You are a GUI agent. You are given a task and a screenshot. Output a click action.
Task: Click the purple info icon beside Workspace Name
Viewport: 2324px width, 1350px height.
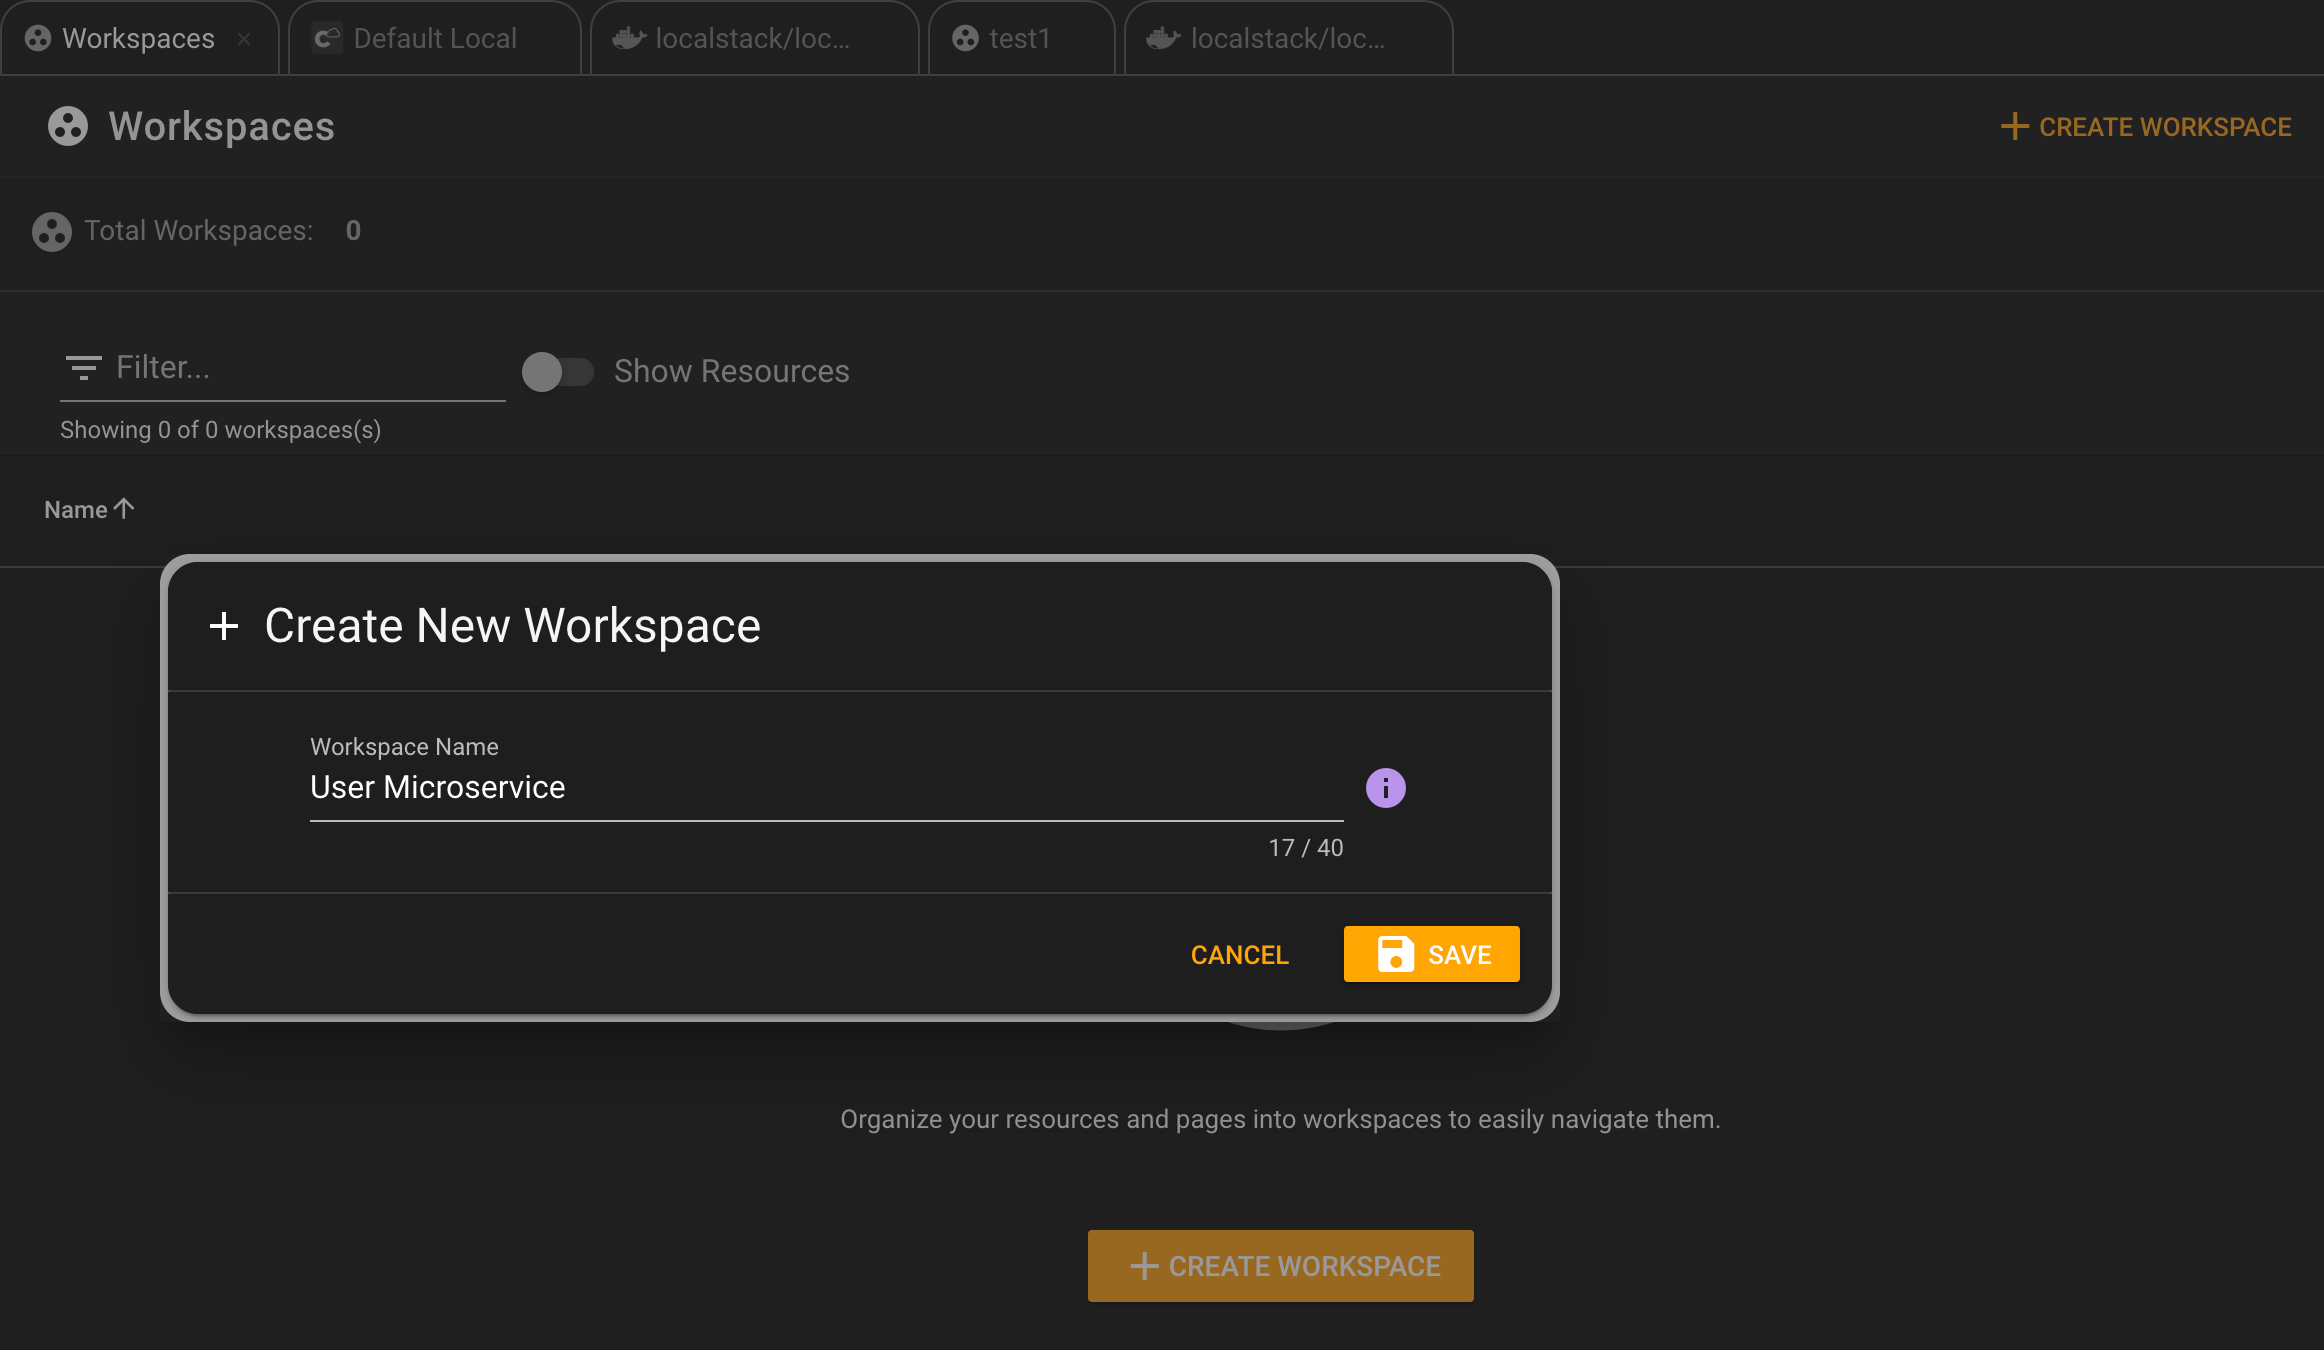pos(1385,788)
